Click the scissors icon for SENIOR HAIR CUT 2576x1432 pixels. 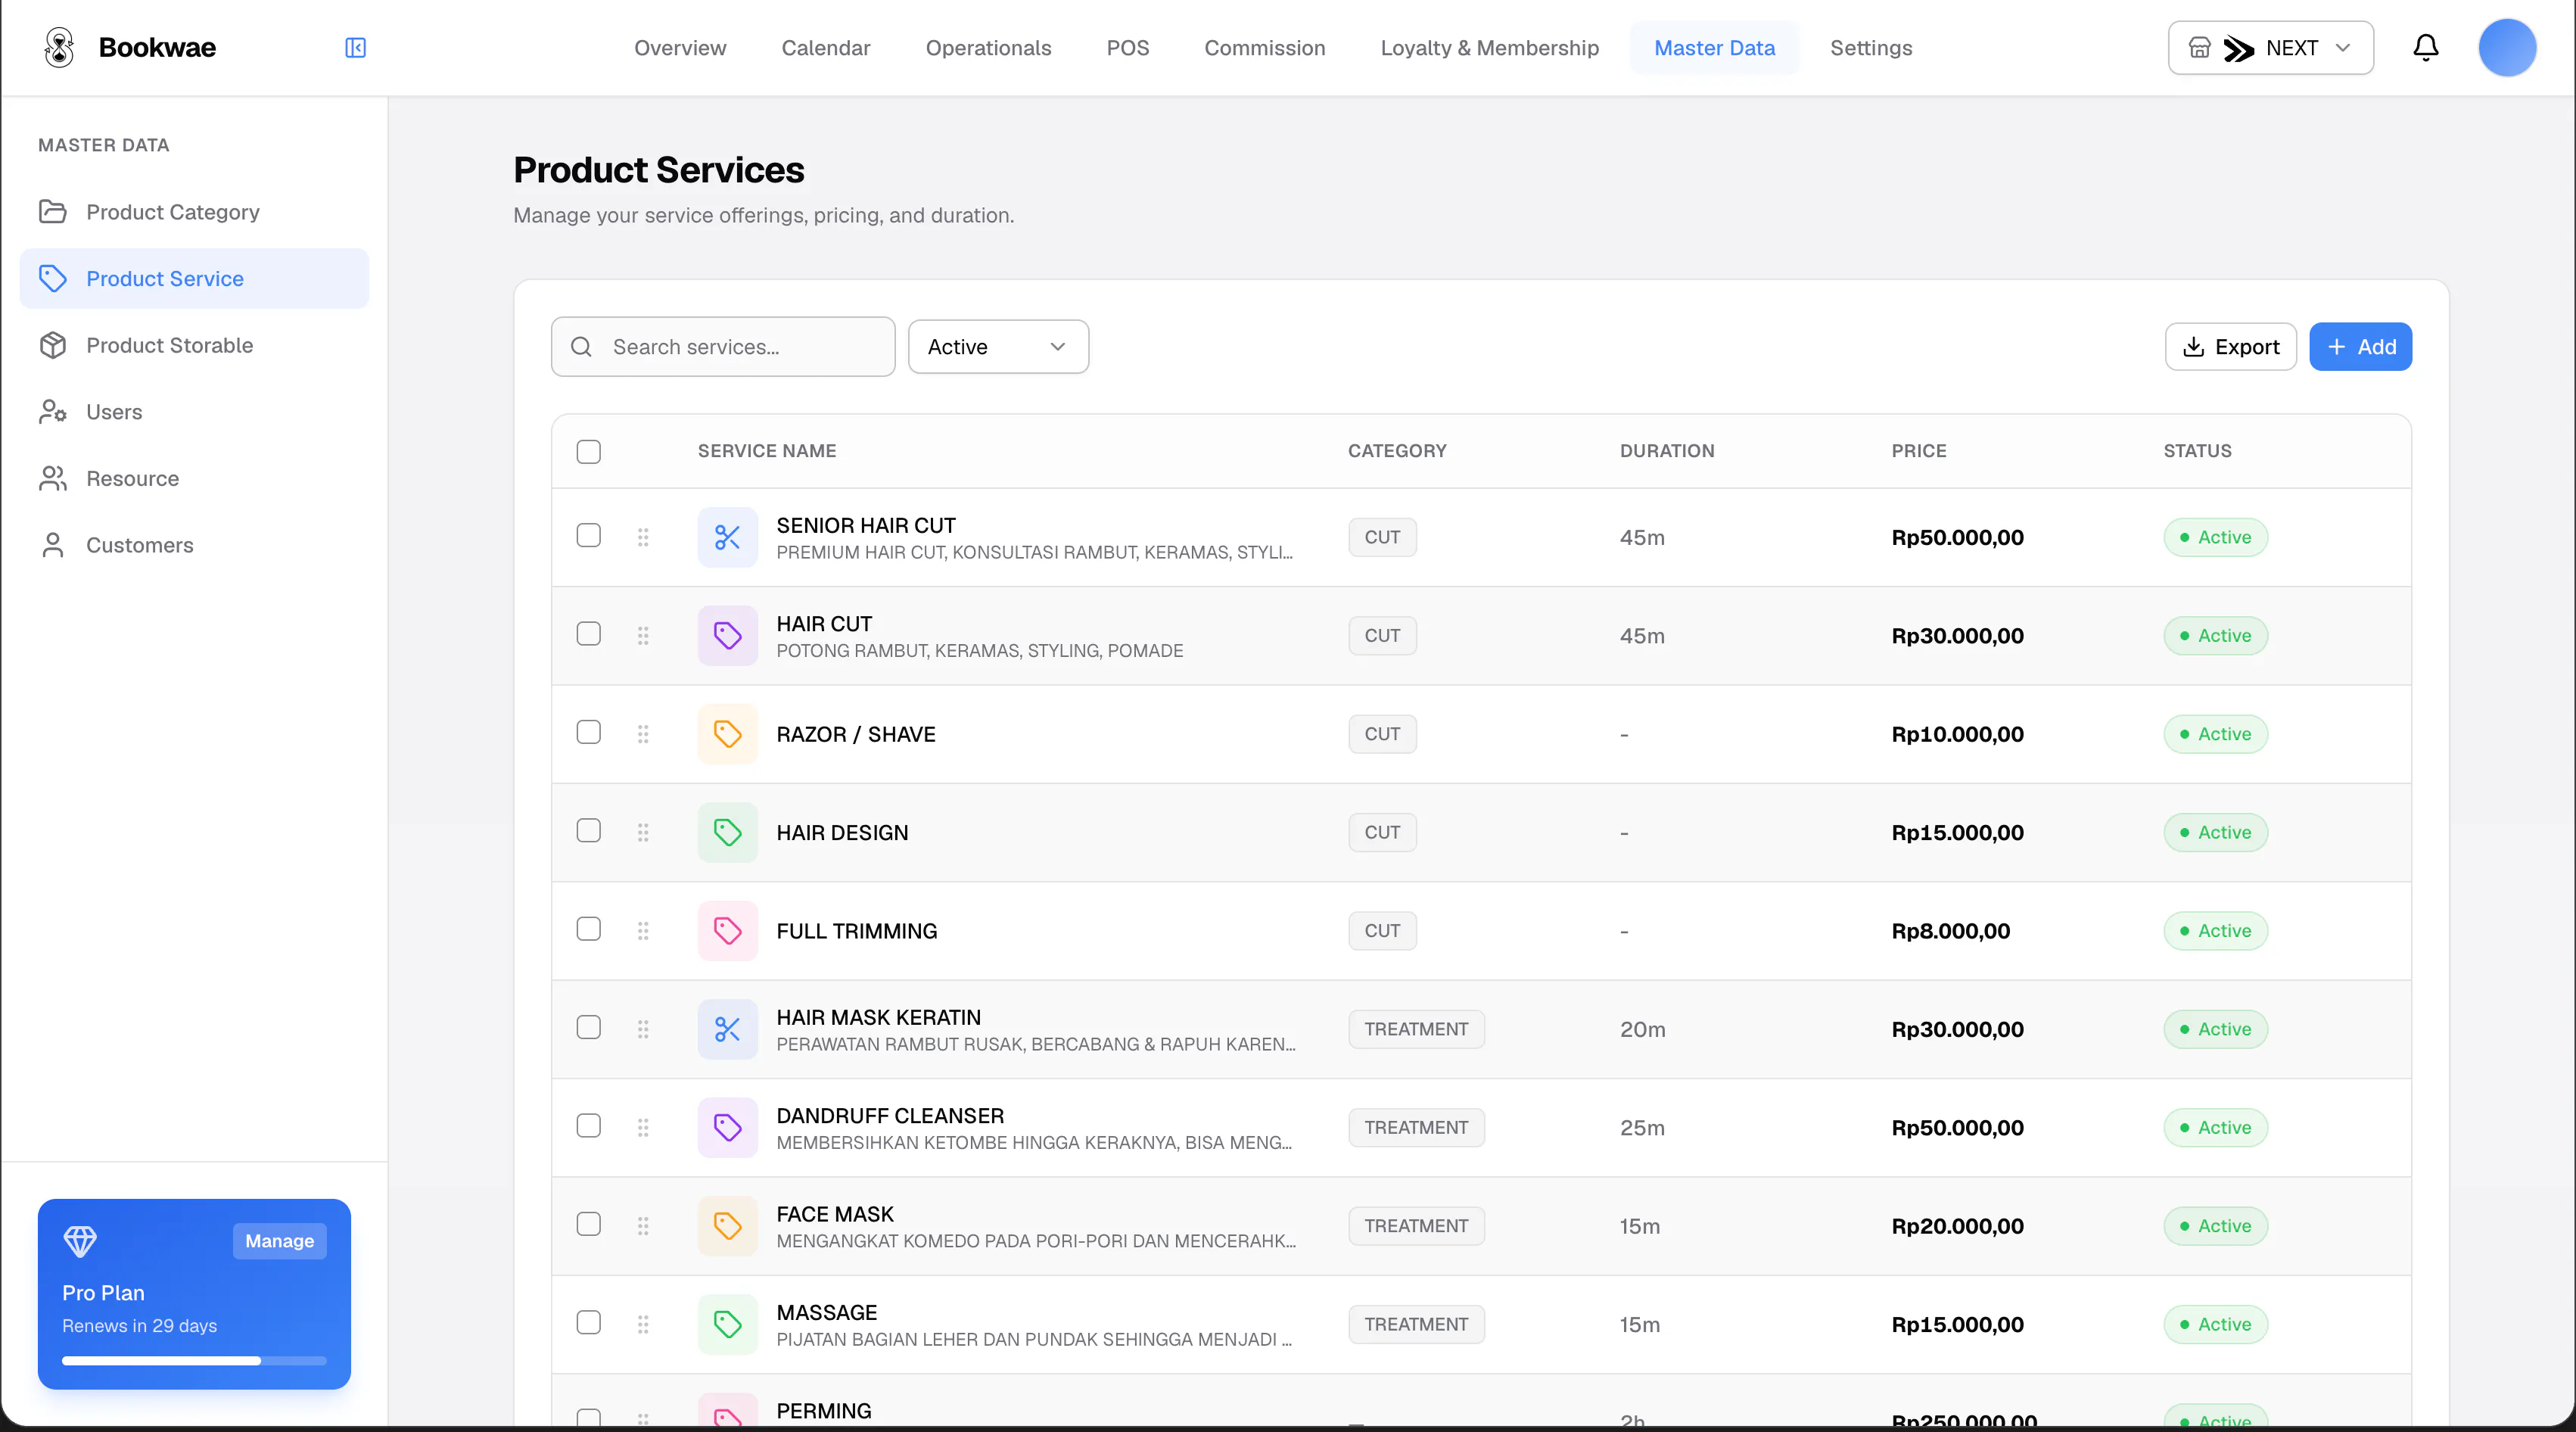[727, 537]
